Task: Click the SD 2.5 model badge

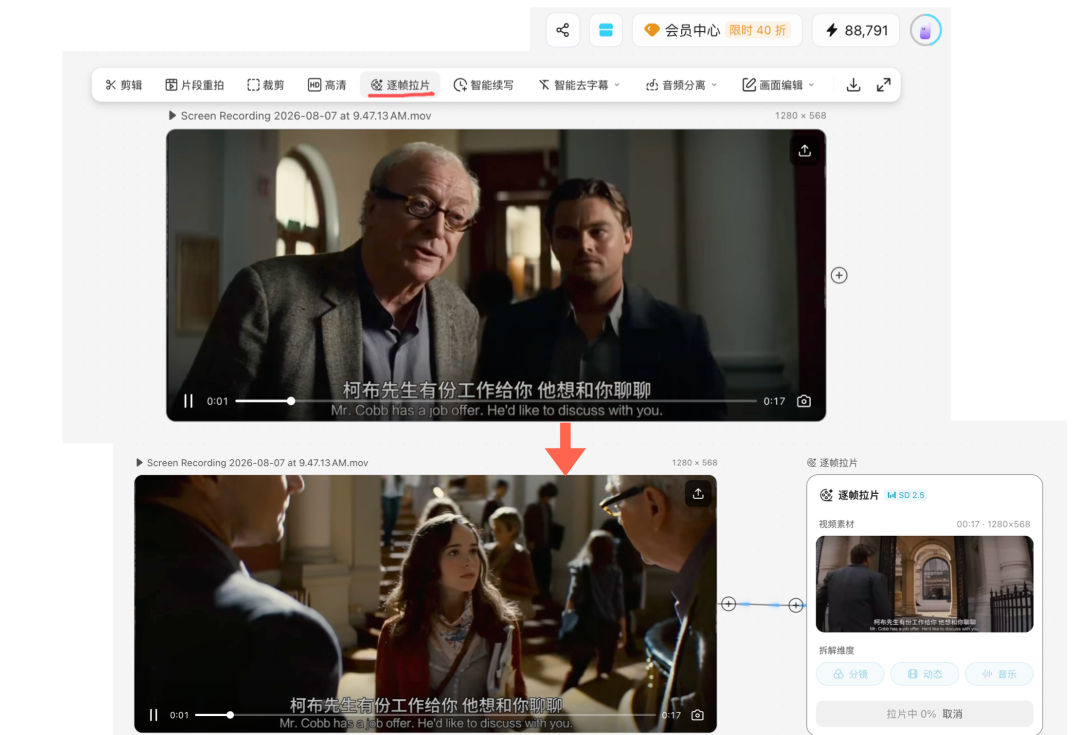Action: click(x=906, y=495)
